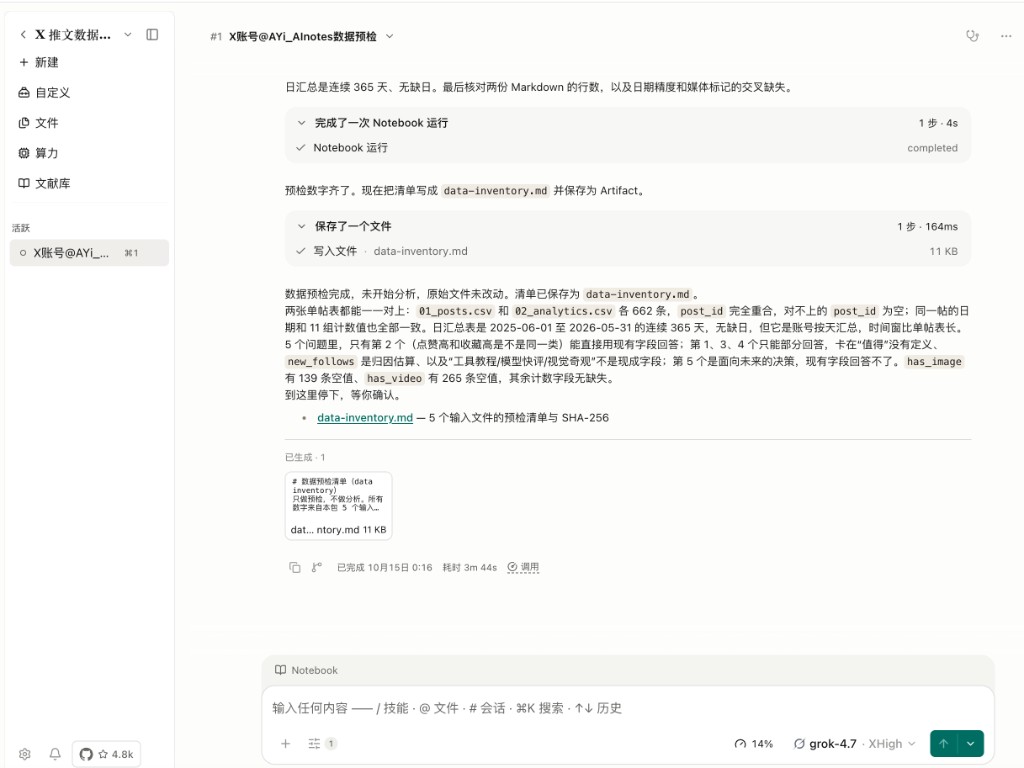Toggle the sidebar panel icon

pyautogui.click(x=152, y=35)
